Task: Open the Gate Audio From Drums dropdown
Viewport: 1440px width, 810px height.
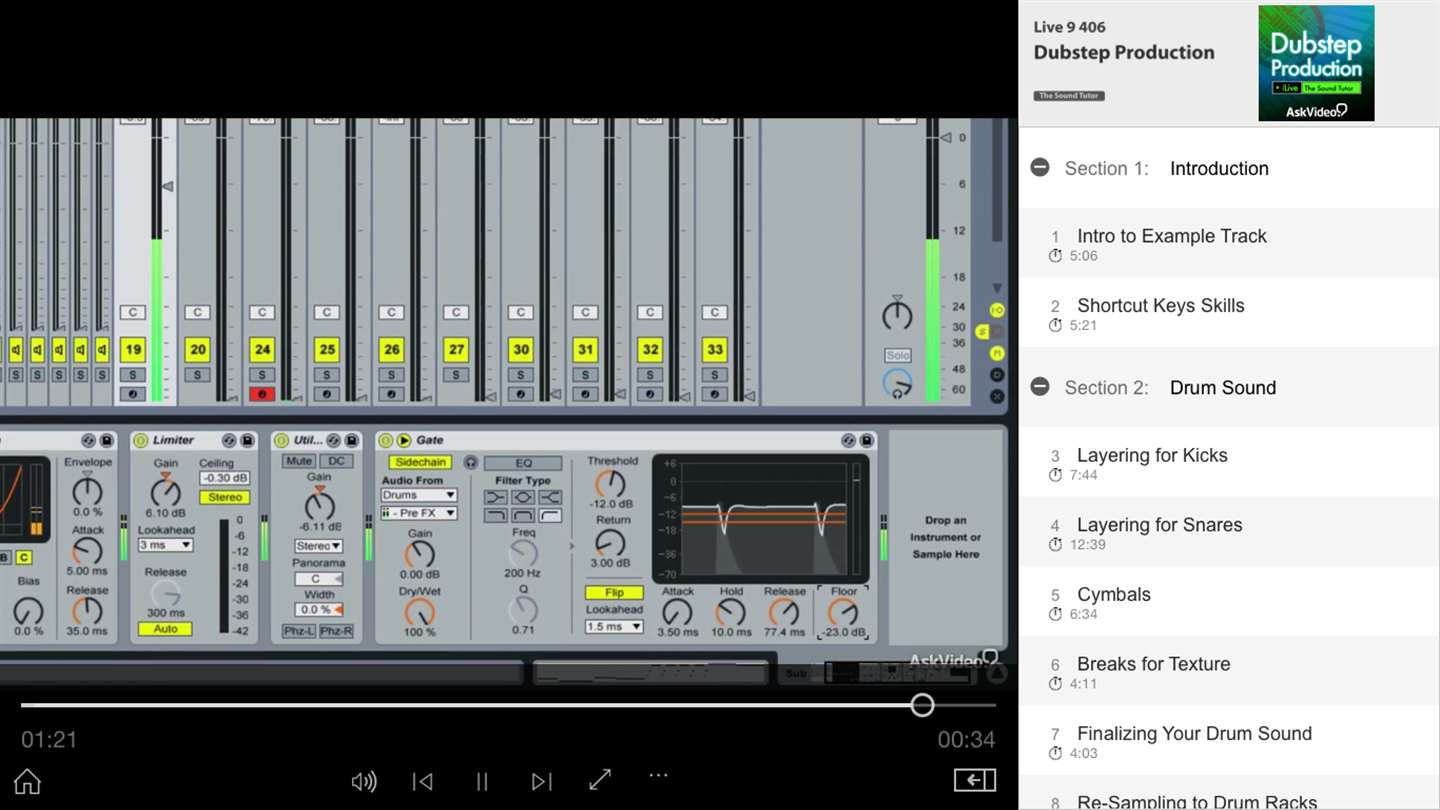Action: tap(418, 495)
